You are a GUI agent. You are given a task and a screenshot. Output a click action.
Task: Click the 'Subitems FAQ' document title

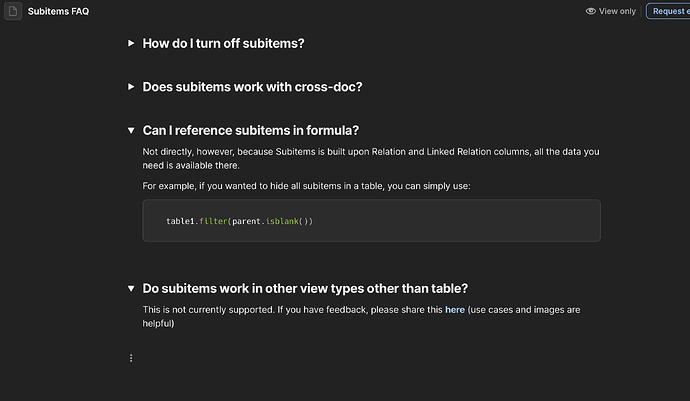62,11
